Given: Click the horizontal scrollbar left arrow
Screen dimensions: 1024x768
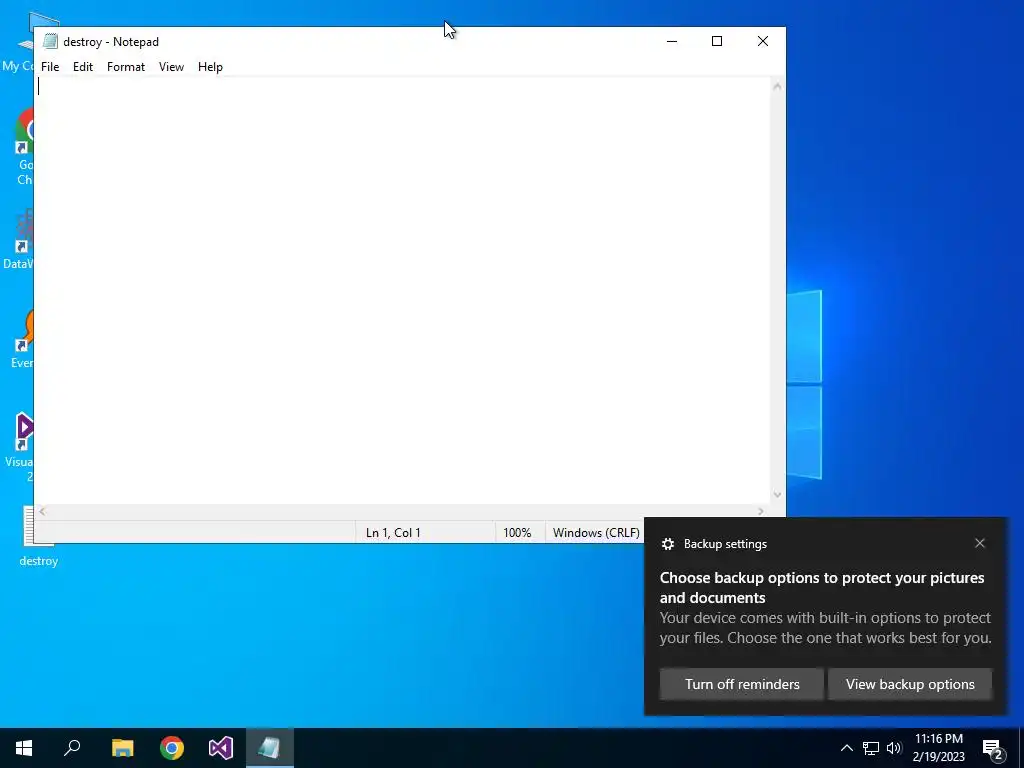Looking at the screenshot, I should pos(42,511).
